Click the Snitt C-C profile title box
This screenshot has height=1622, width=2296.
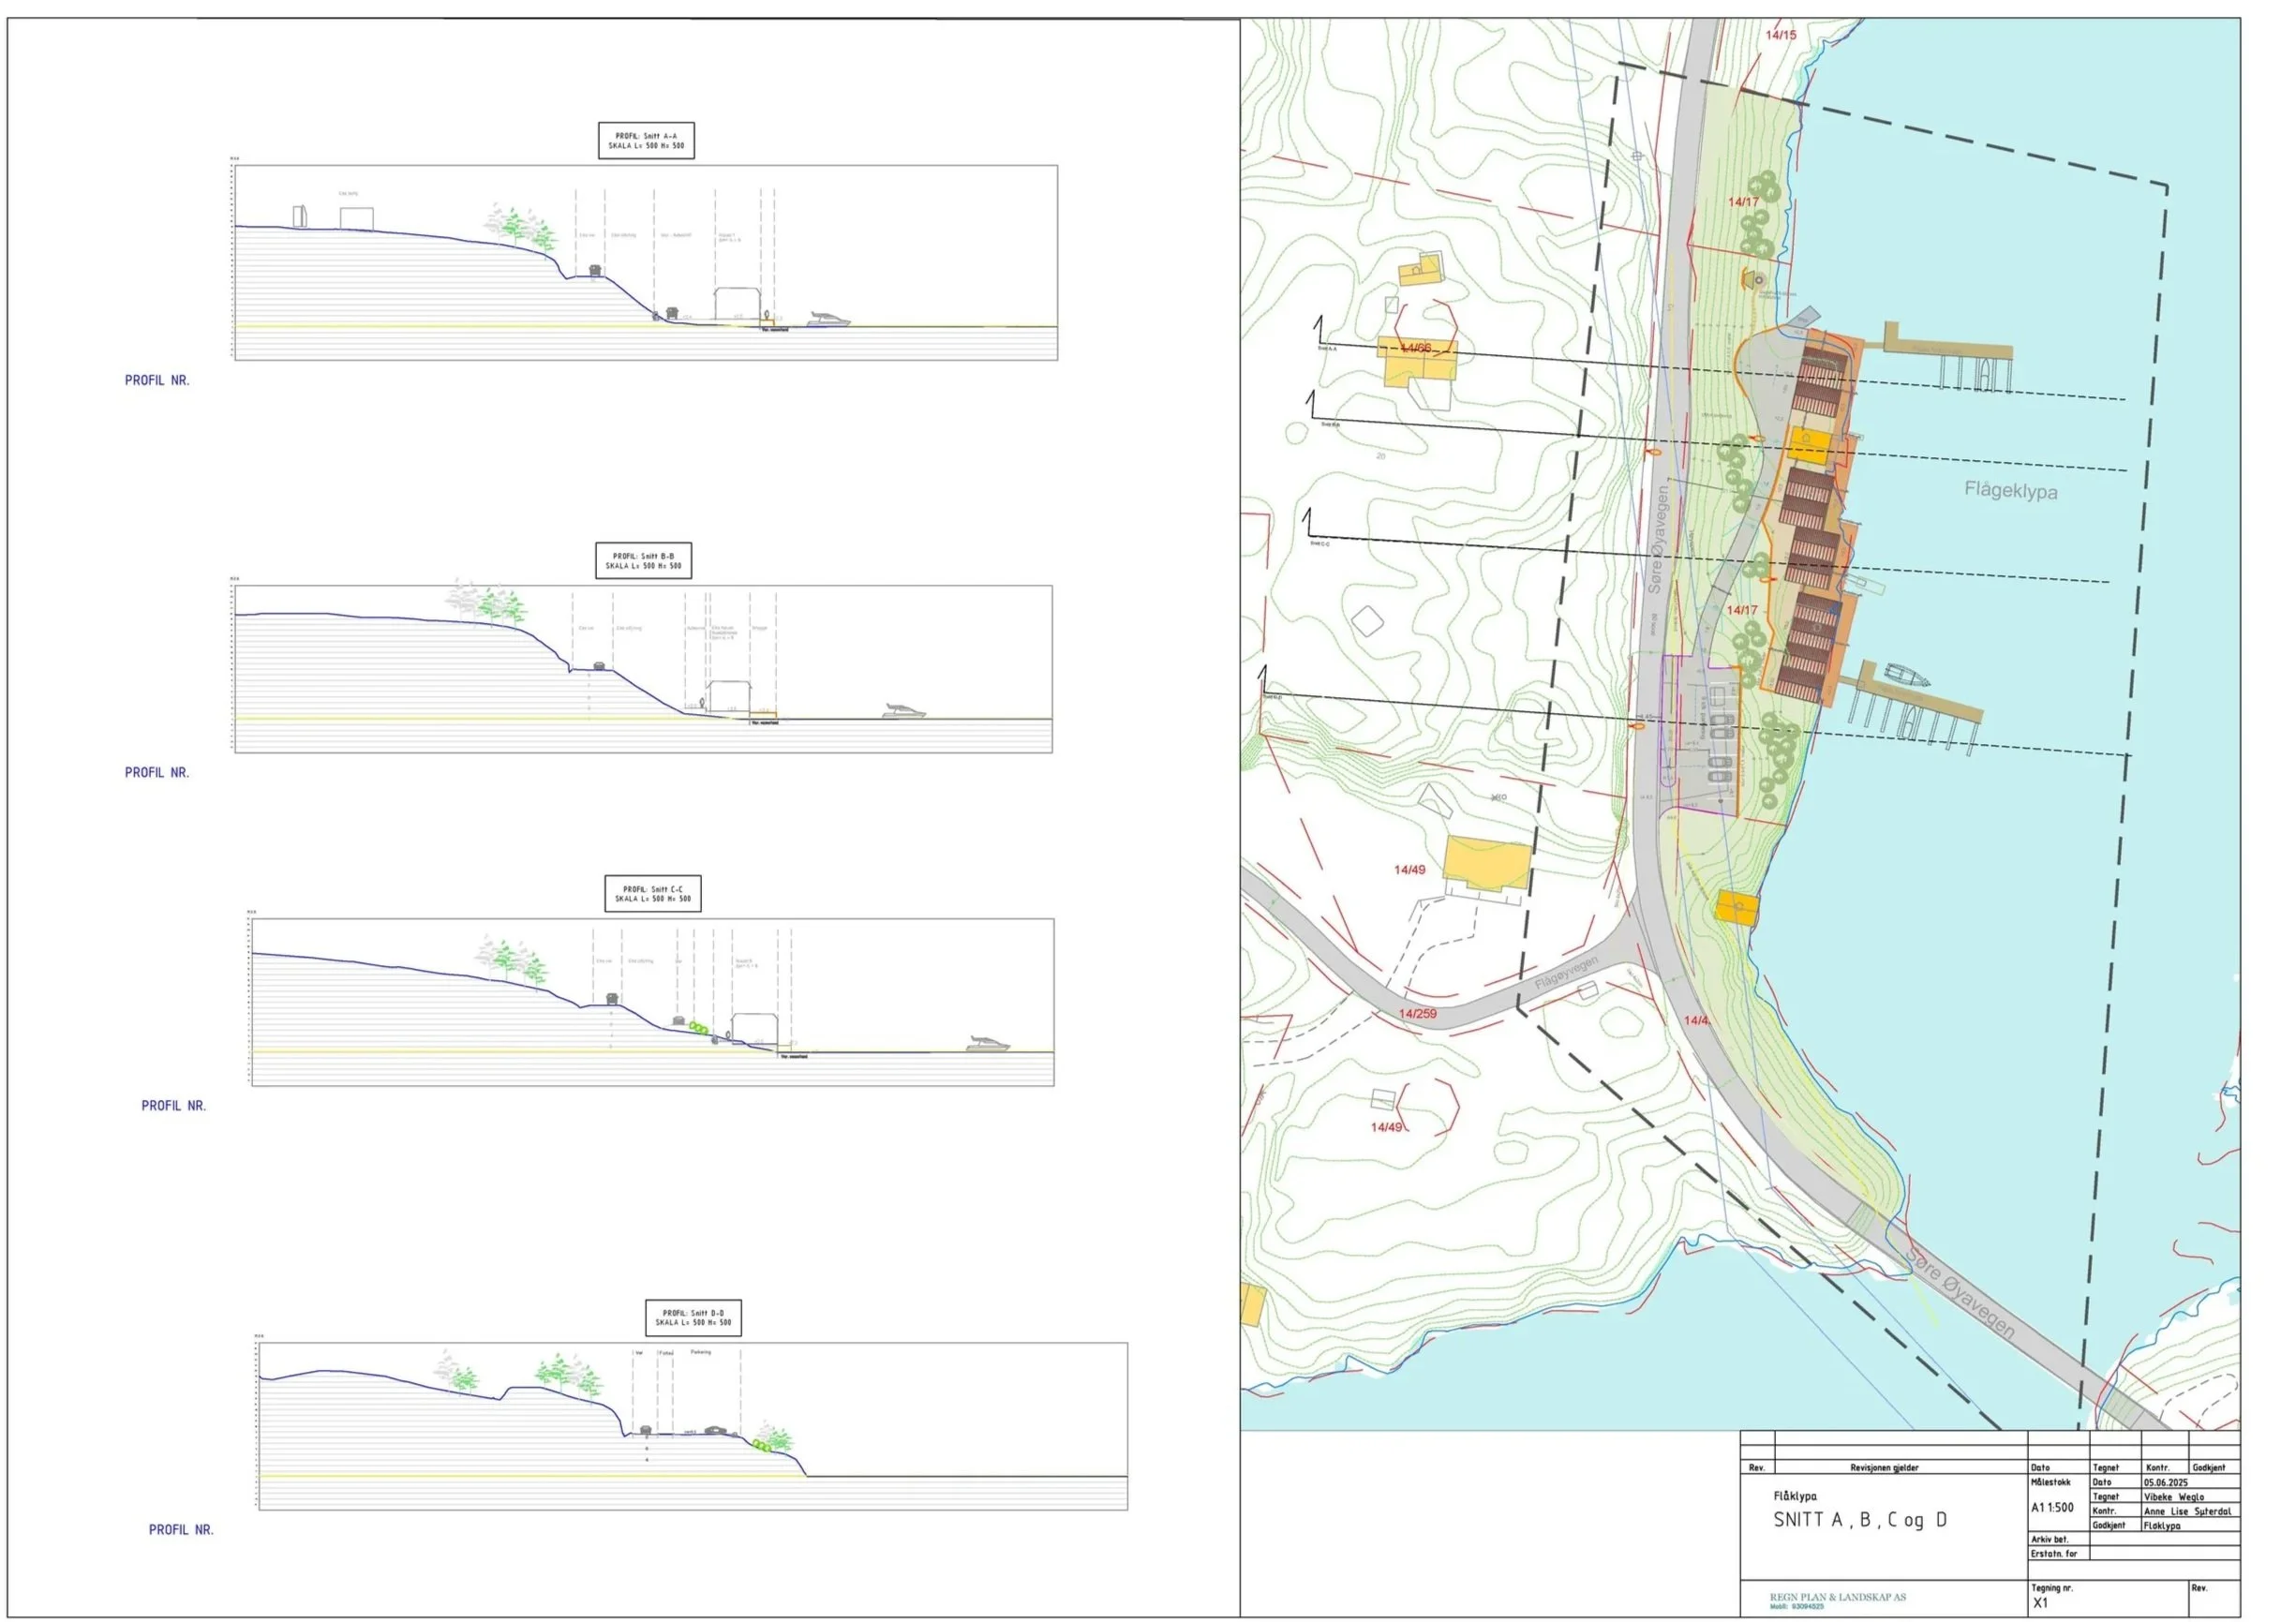coord(652,894)
